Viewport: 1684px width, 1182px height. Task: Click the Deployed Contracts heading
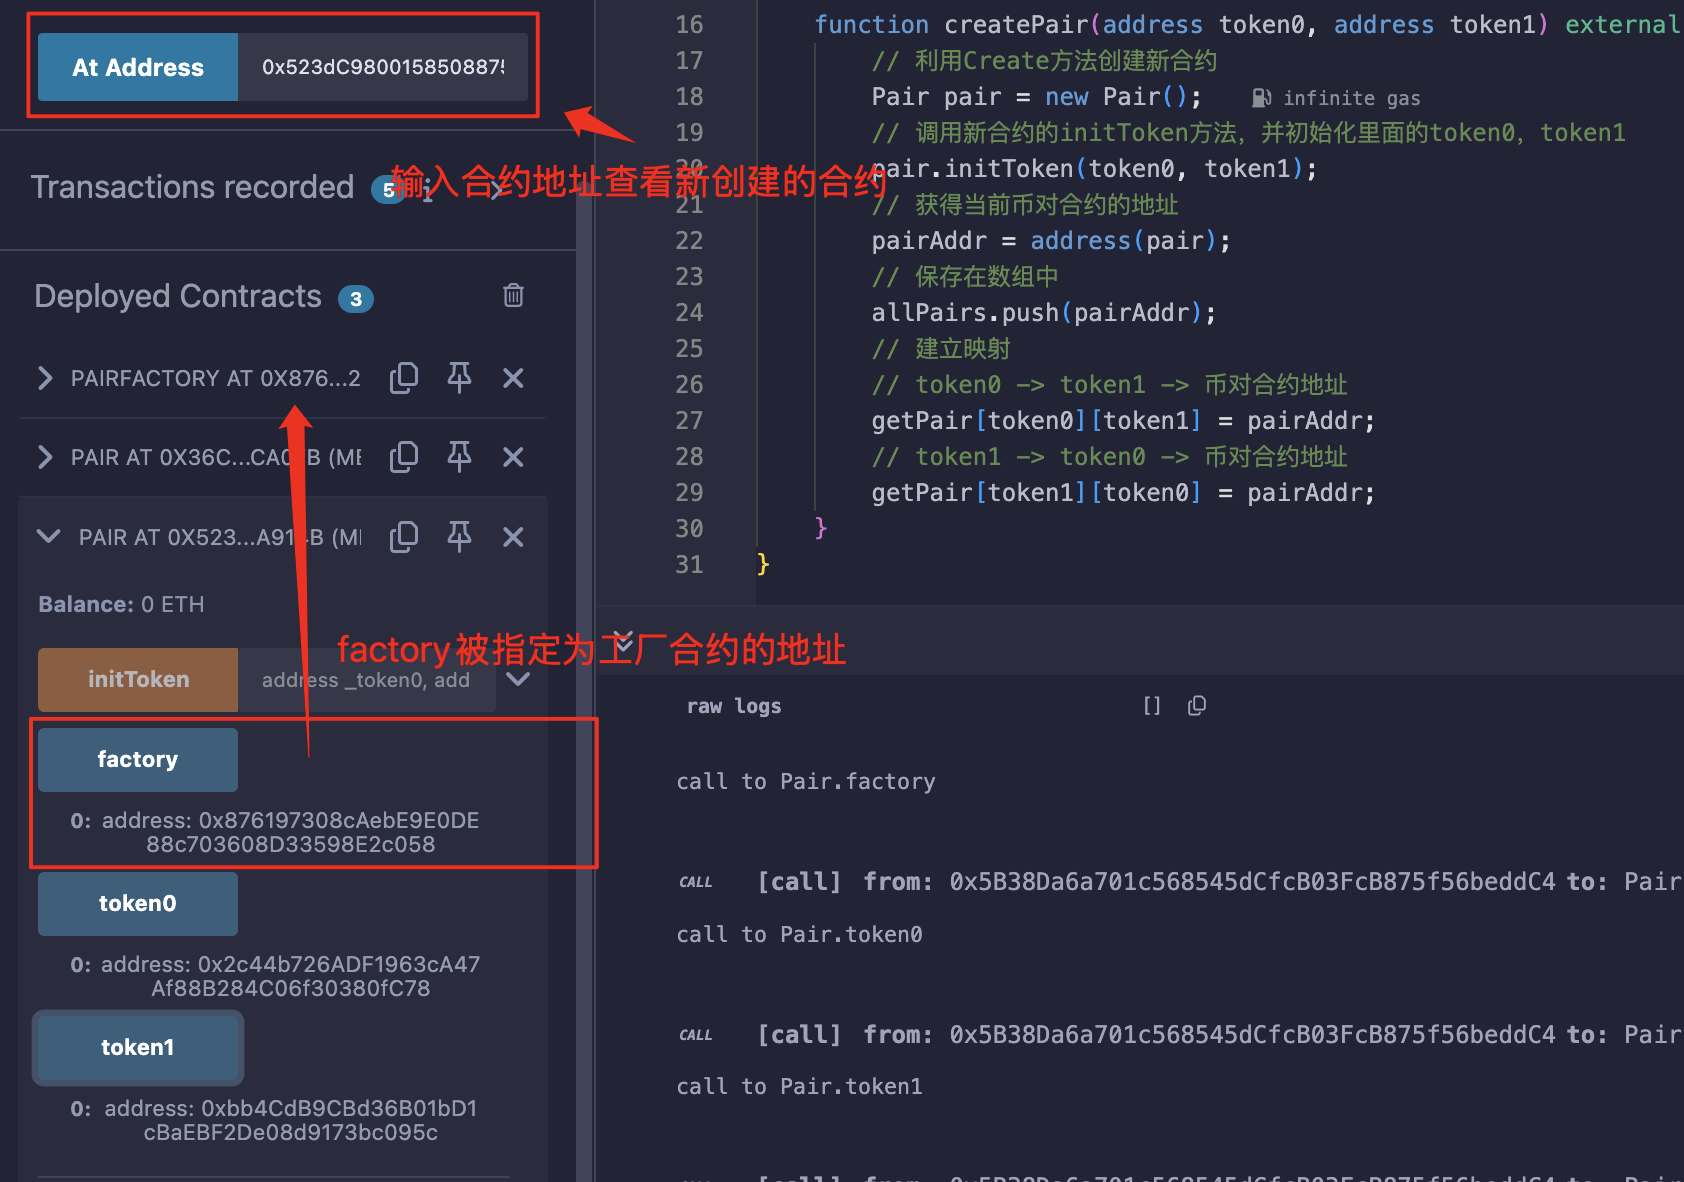(178, 296)
